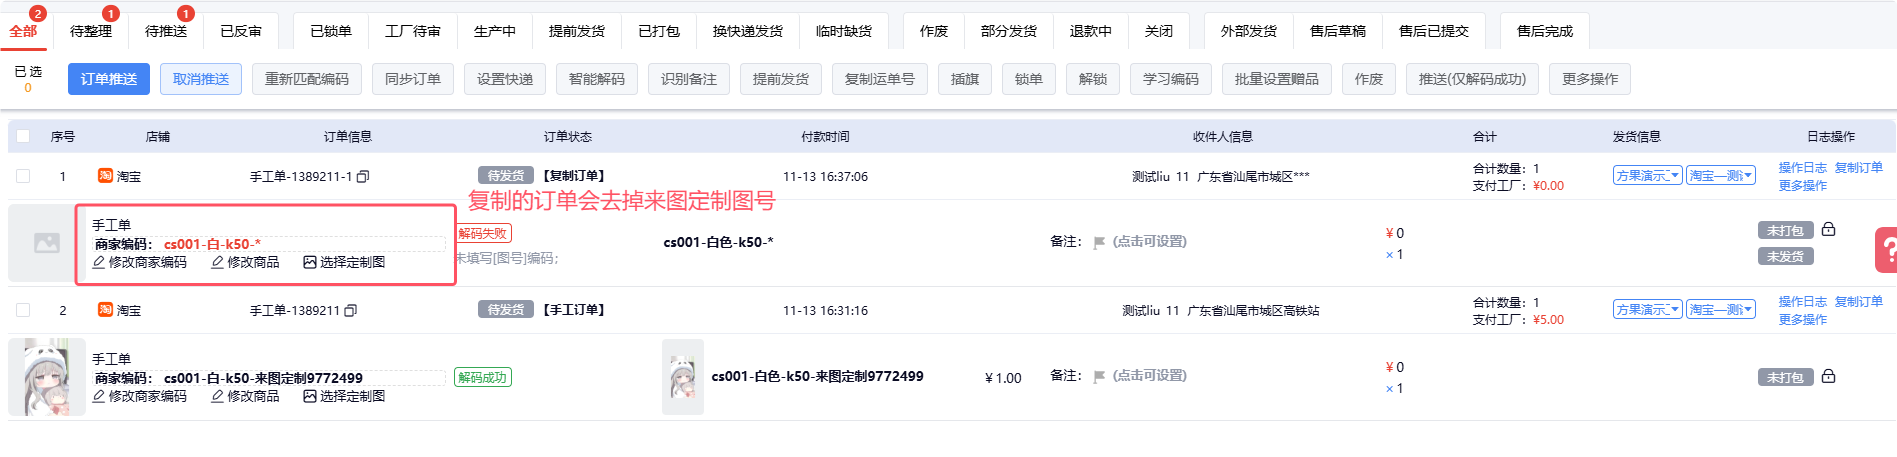This screenshot has width=1897, height=457.
Task: Expand 方果演示 dropdown on order 2
Action: [1648, 310]
